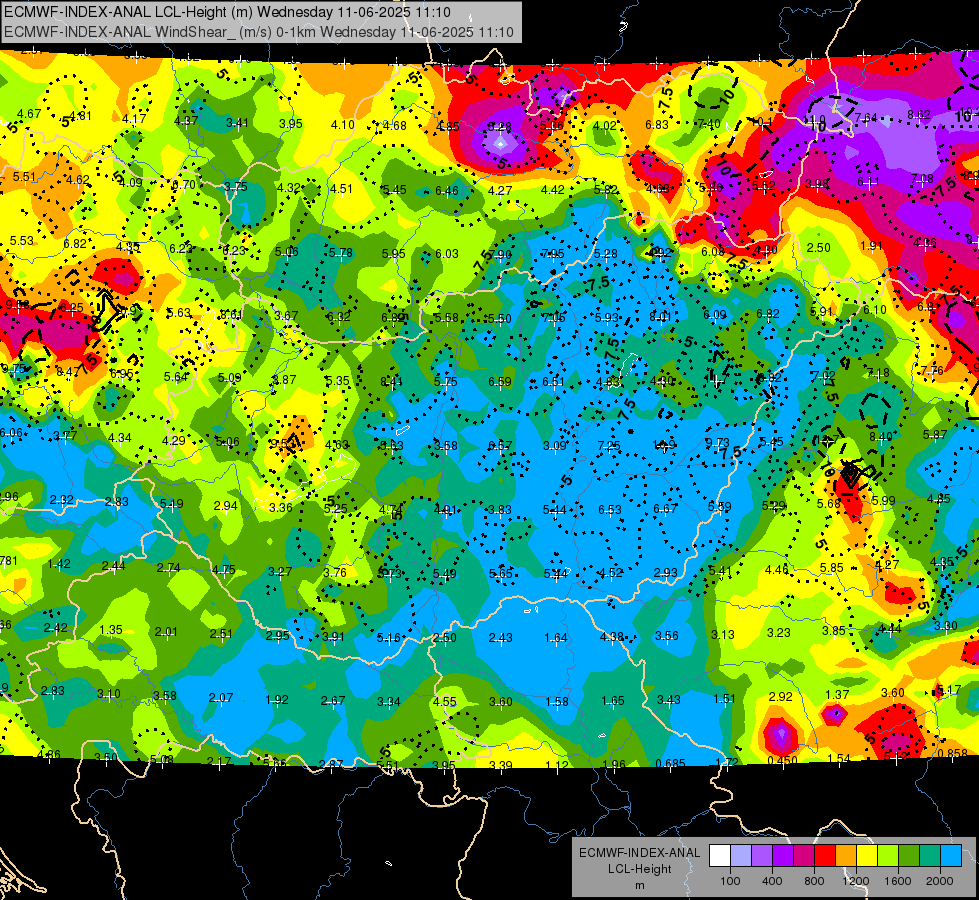Screen dimensions: 979x900
Task: Select the value 1.91 on the map
Action: pos(871,245)
